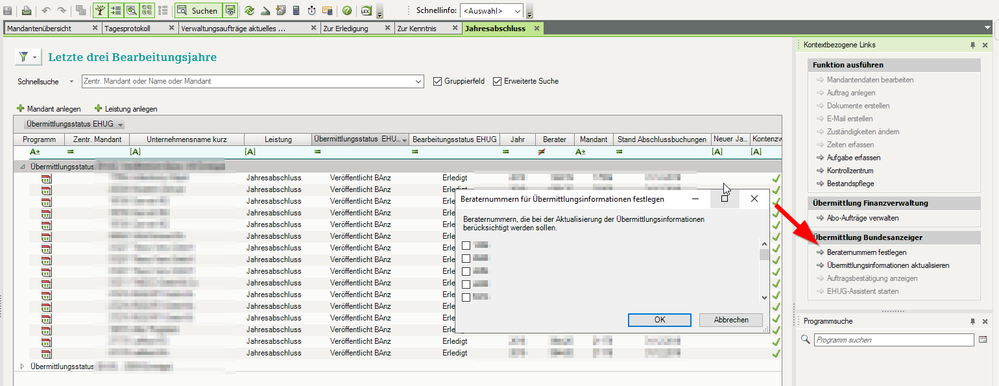Click Übermittlungsinformationen aktualisieren link
The image size is (999, 386).
pos(888,265)
